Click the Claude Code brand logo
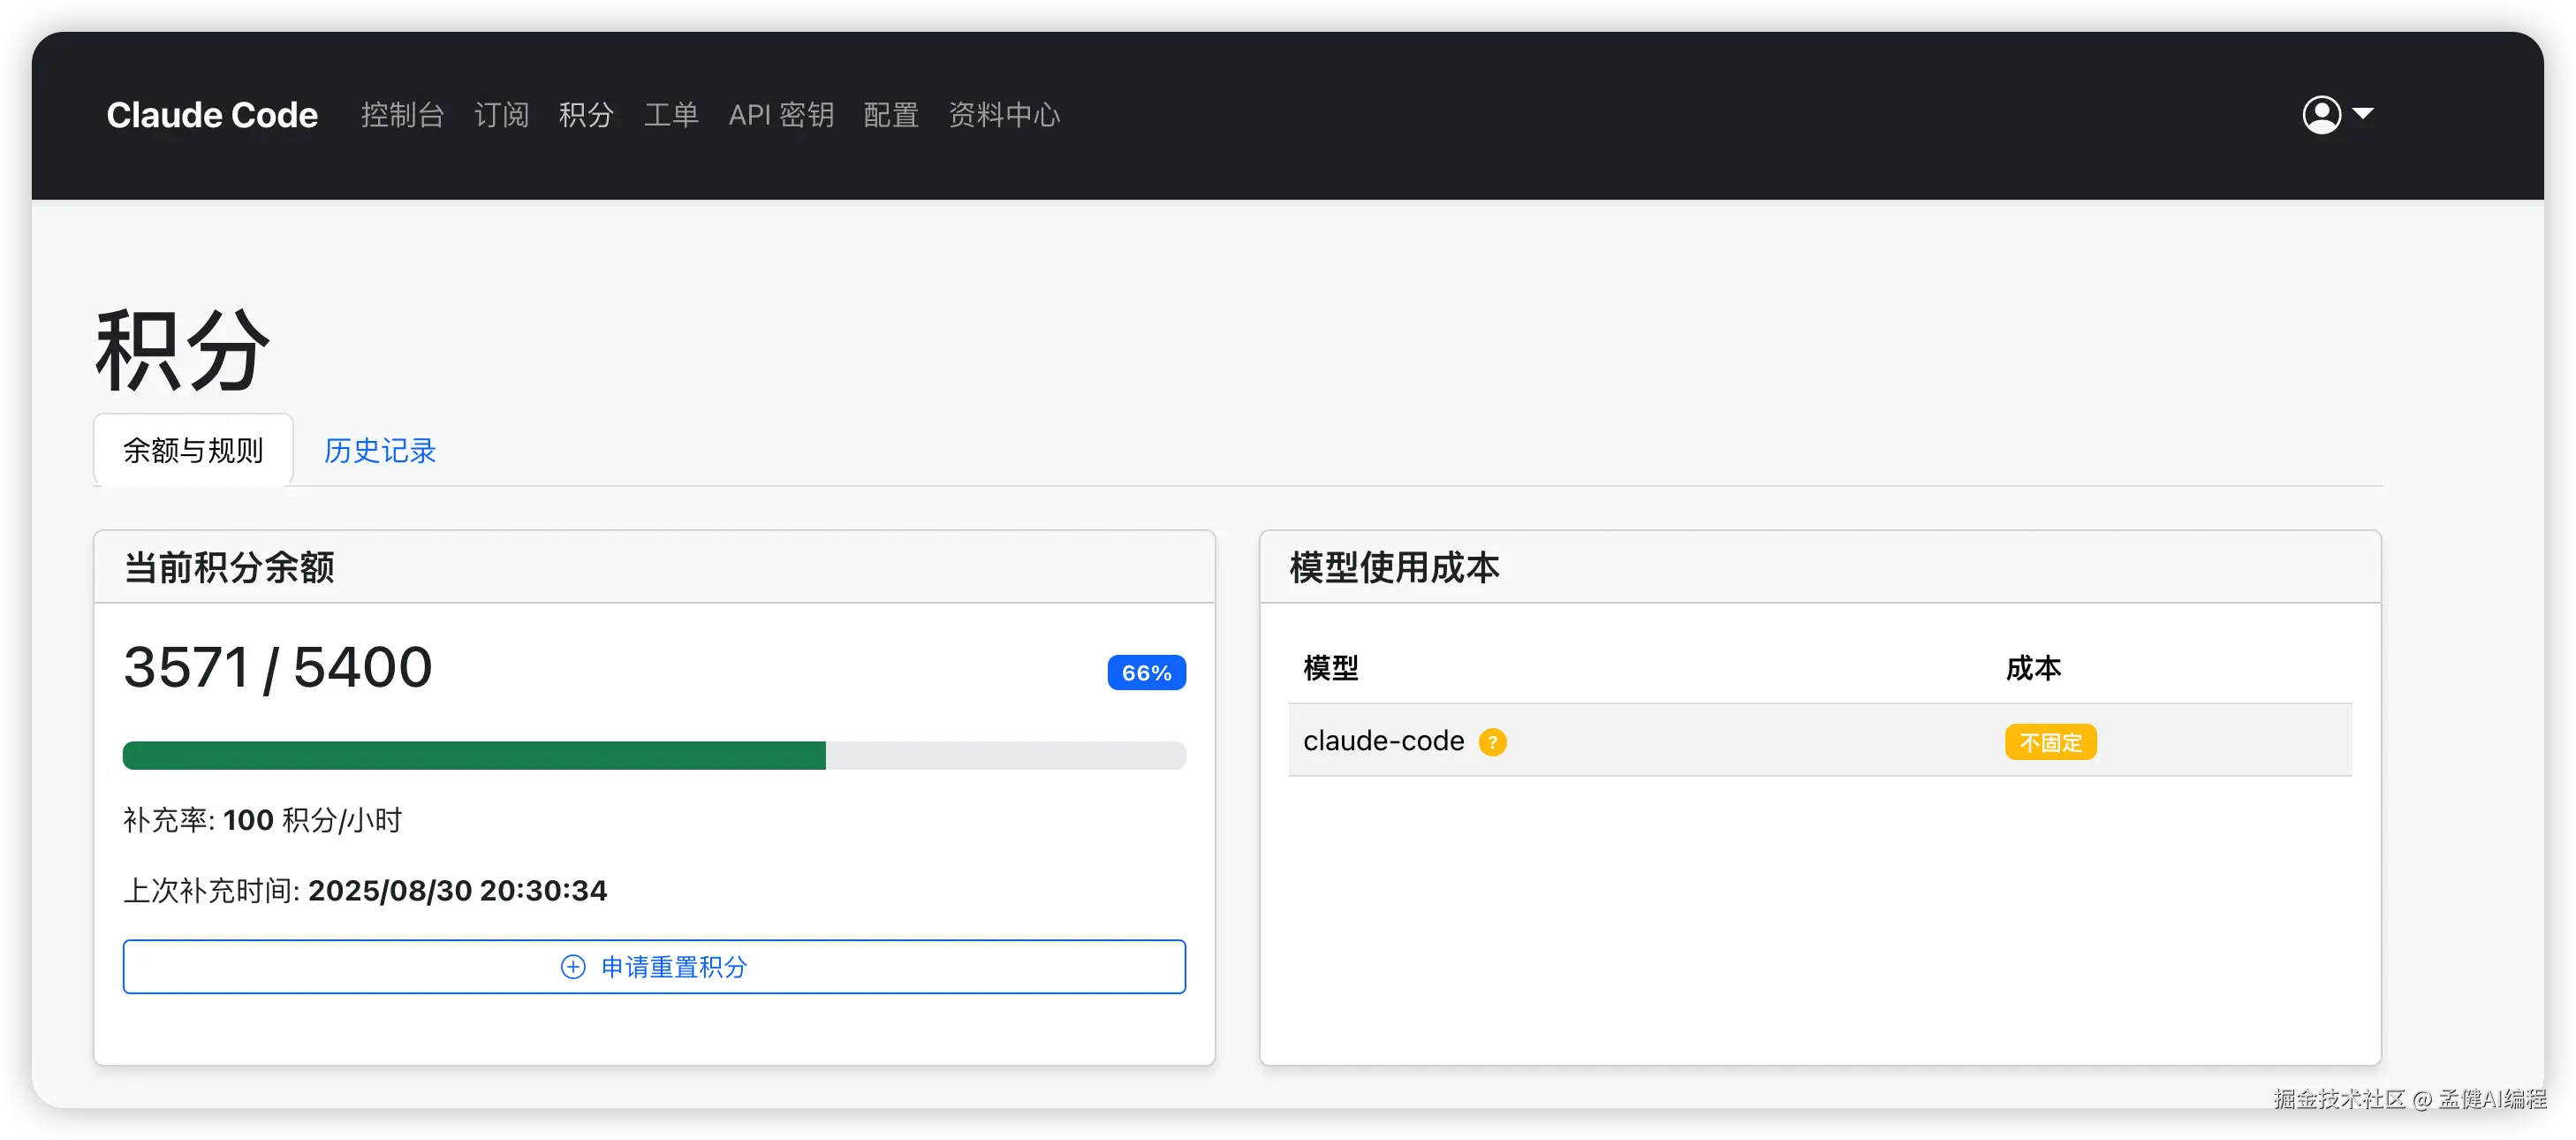This screenshot has width=2576, height=1140. [212, 115]
